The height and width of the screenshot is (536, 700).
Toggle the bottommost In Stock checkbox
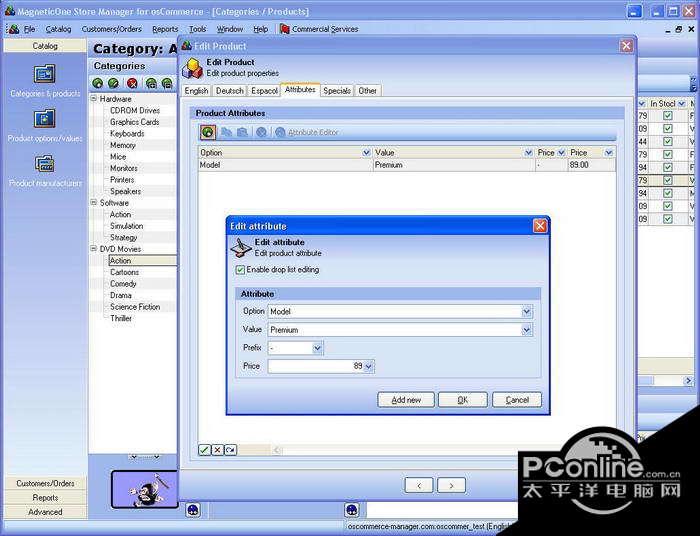tap(667, 219)
